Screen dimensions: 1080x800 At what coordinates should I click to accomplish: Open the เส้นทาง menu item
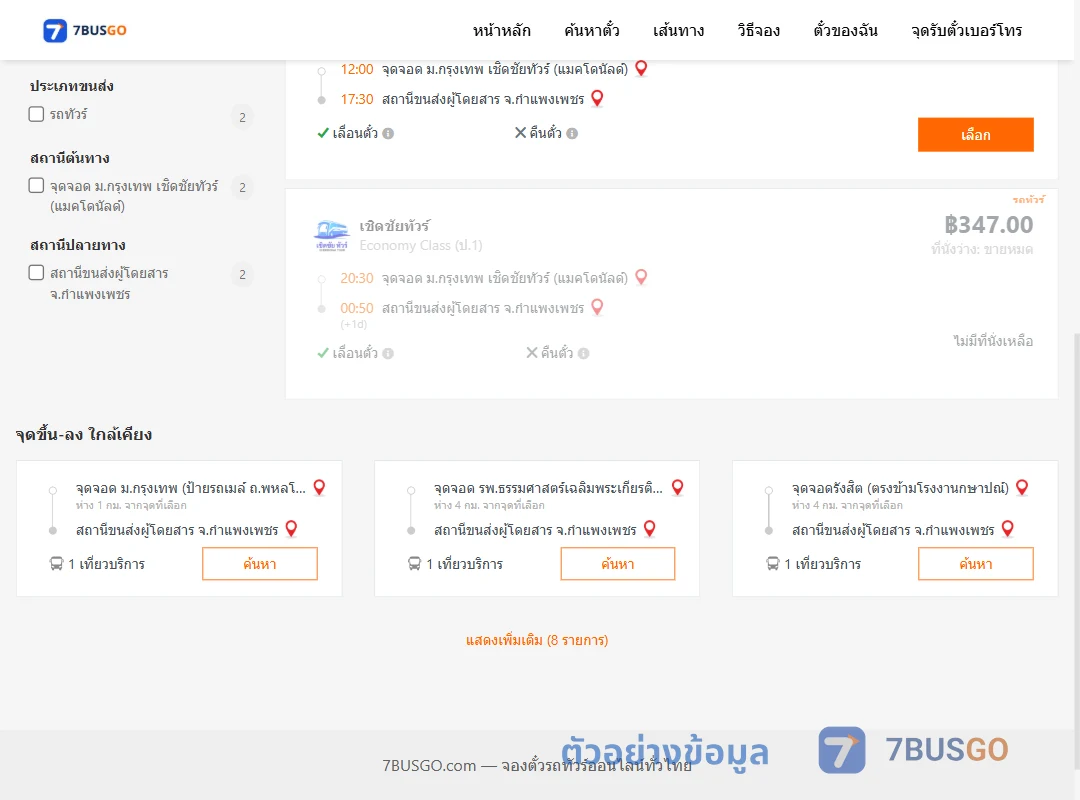click(678, 30)
